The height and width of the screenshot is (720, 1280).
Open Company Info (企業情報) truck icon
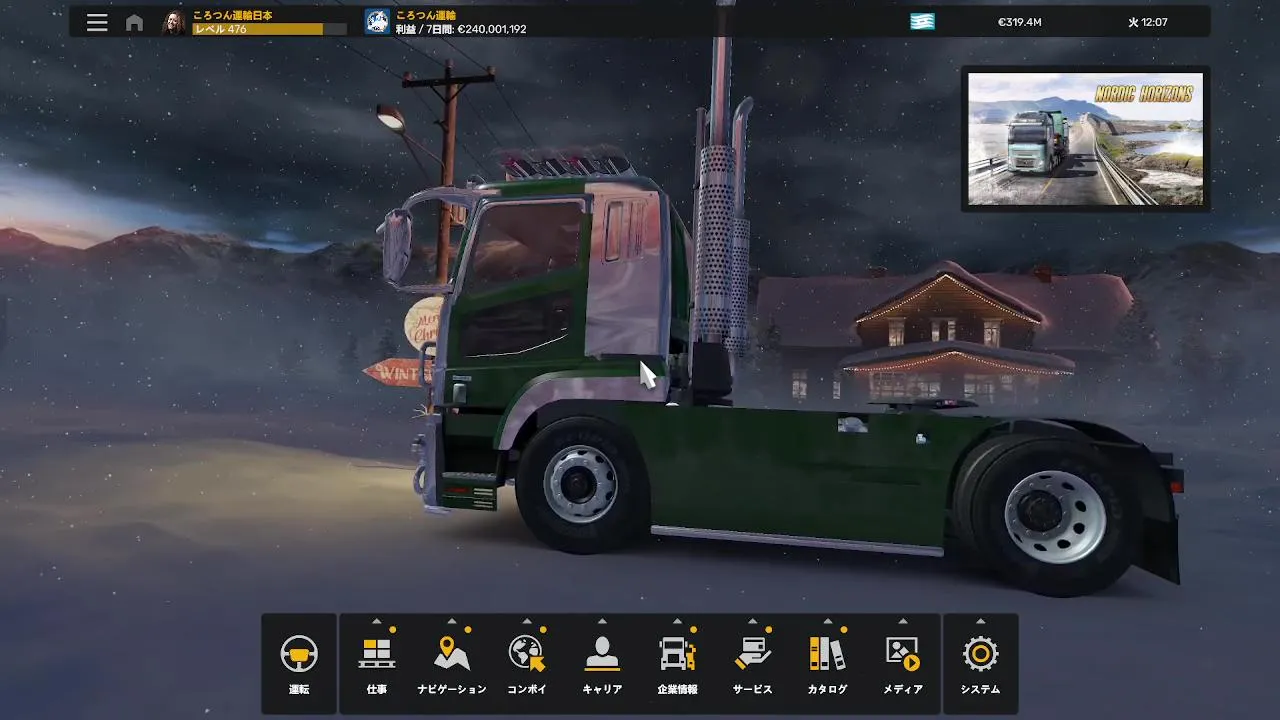677,655
